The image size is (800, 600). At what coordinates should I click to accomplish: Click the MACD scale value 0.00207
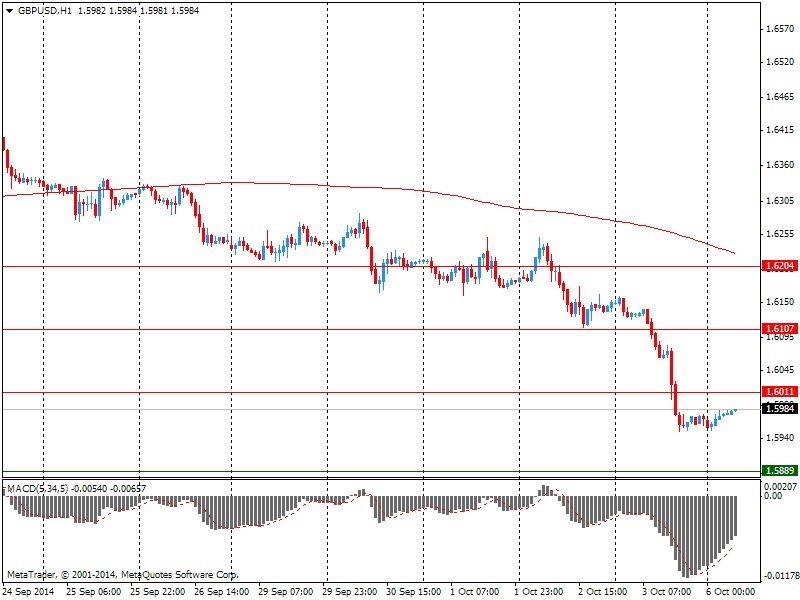pos(780,487)
